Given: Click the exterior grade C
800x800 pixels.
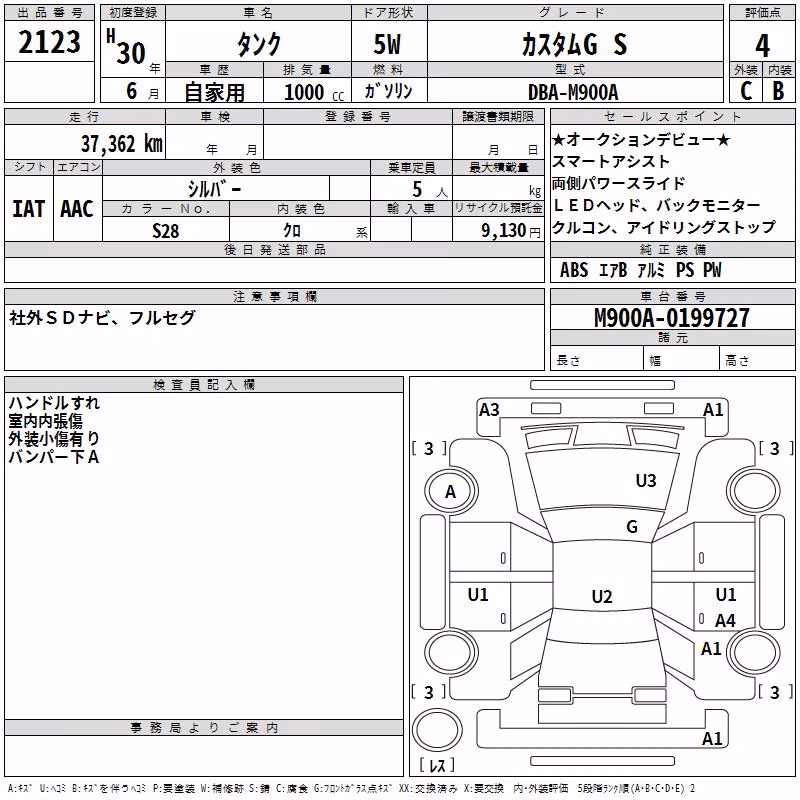Looking at the screenshot, I should [x=746, y=91].
